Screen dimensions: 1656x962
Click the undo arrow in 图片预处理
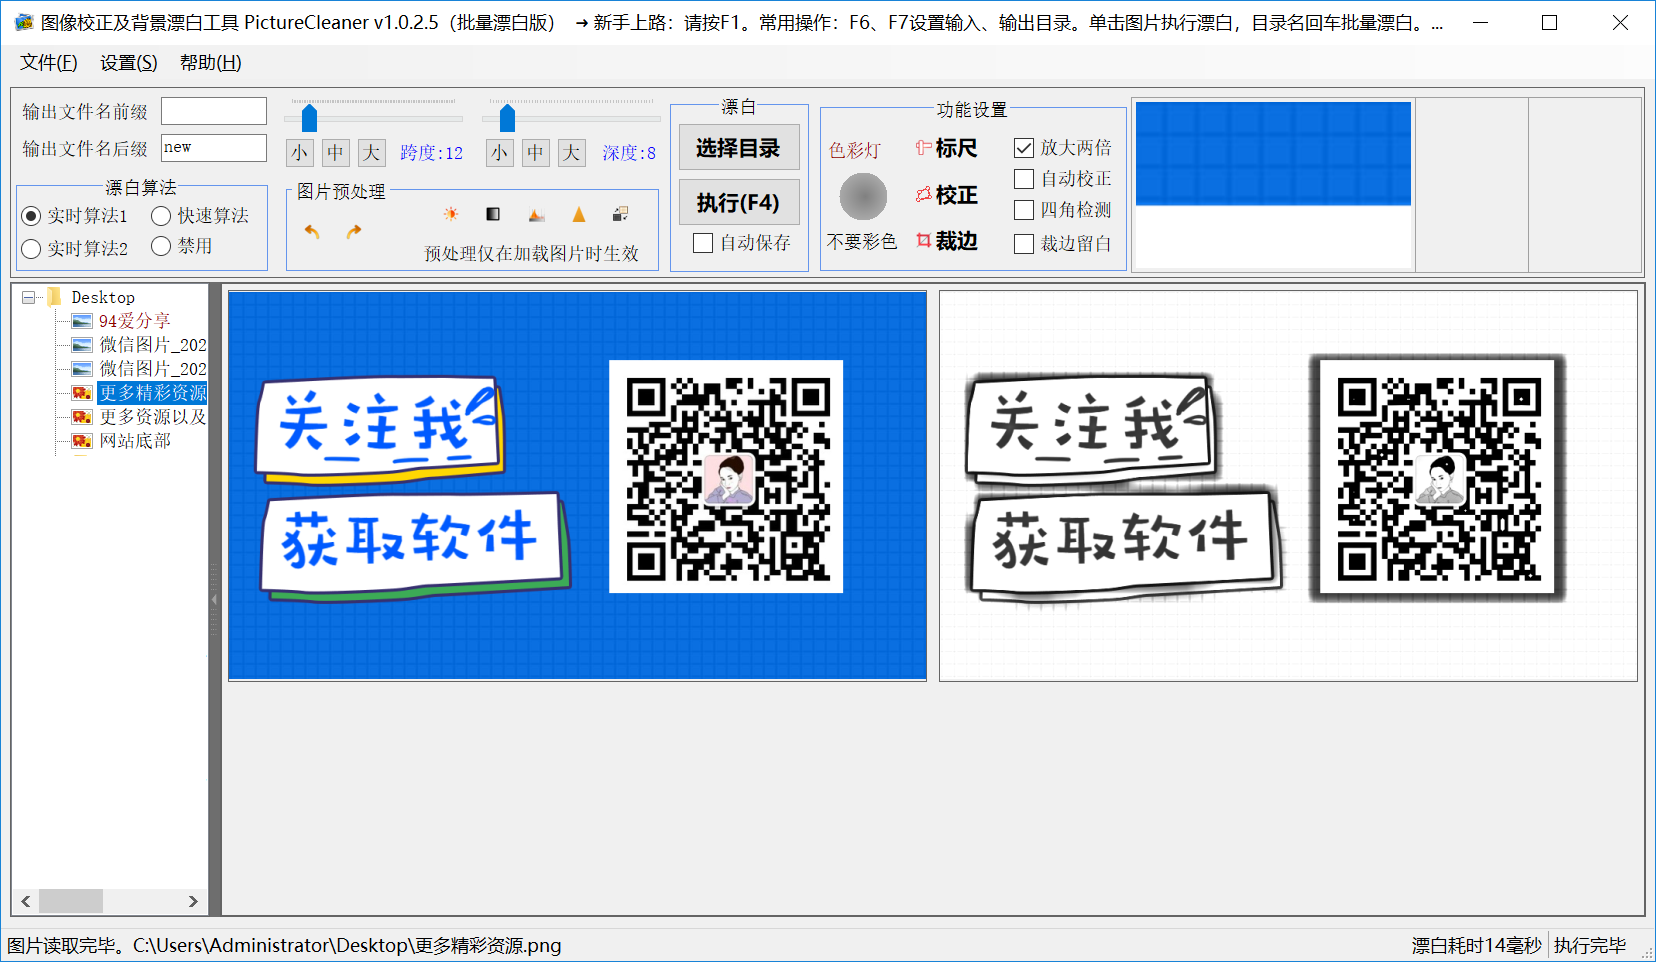(x=312, y=232)
